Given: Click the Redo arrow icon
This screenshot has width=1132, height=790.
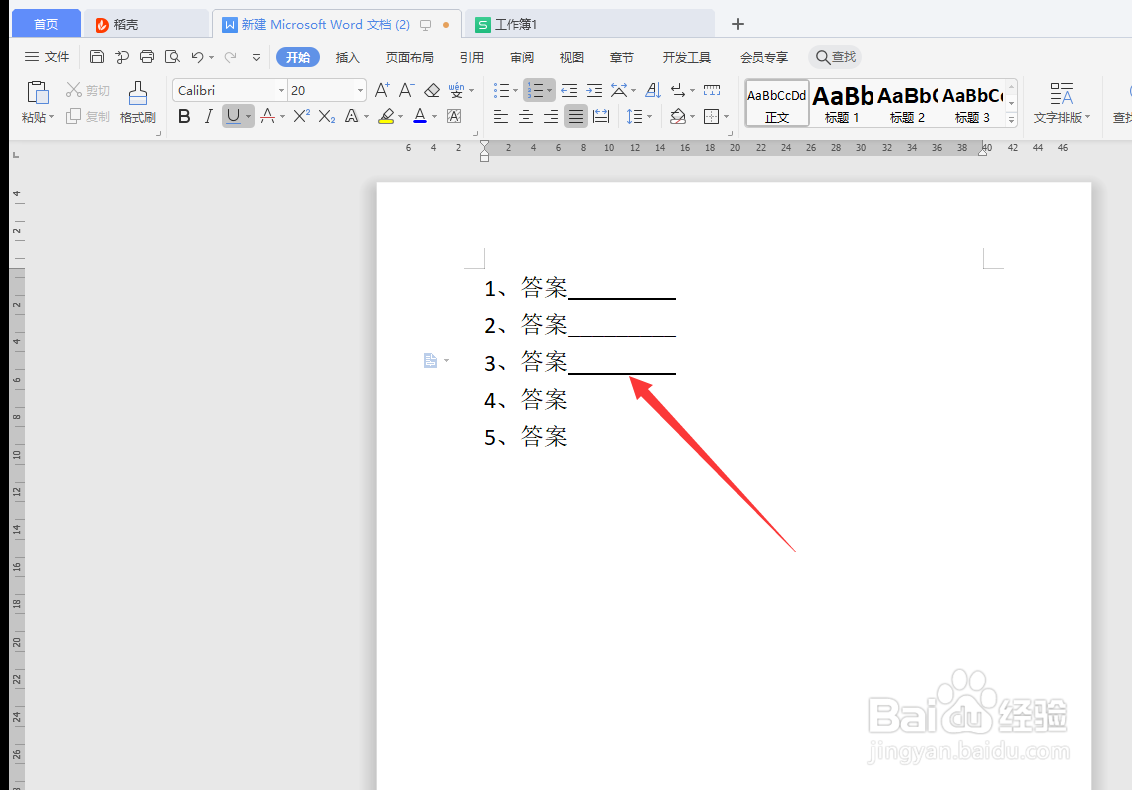Looking at the screenshot, I should click(230, 57).
